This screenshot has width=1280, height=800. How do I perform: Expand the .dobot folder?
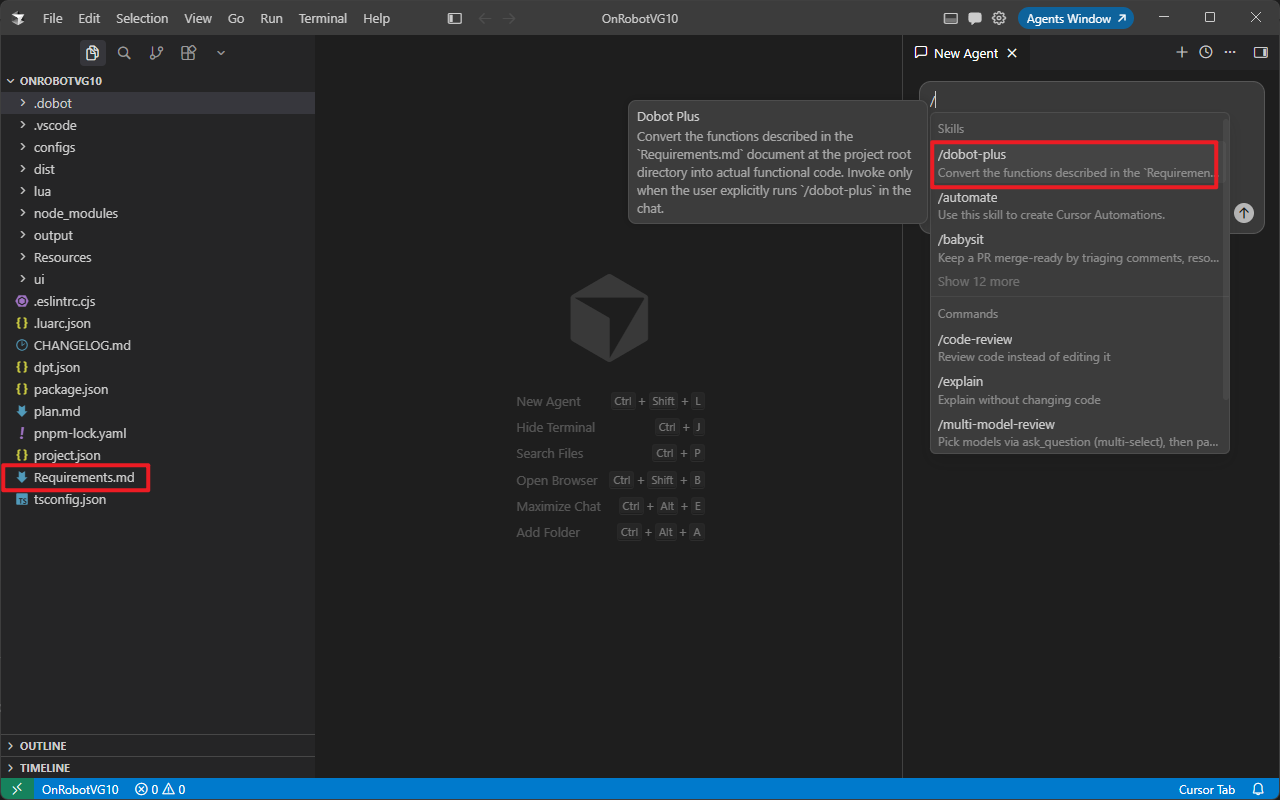point(157,103)
